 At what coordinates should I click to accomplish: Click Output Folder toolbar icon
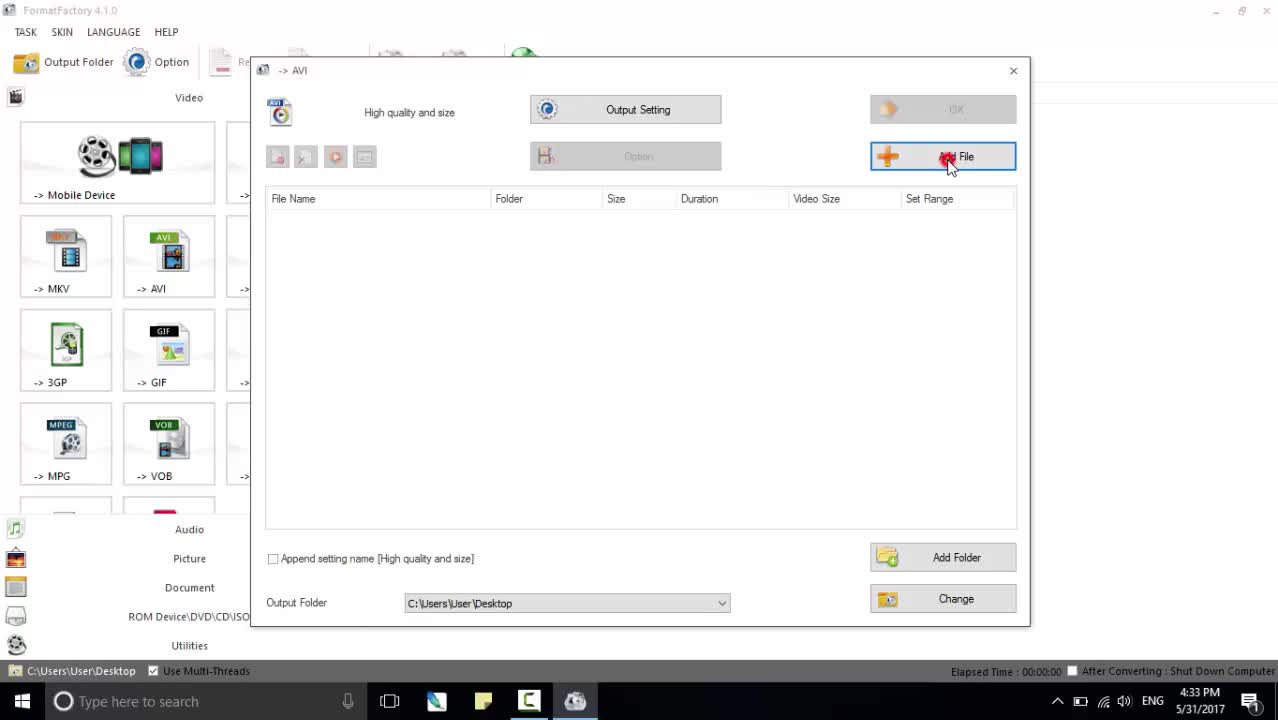tap(64, 62)
